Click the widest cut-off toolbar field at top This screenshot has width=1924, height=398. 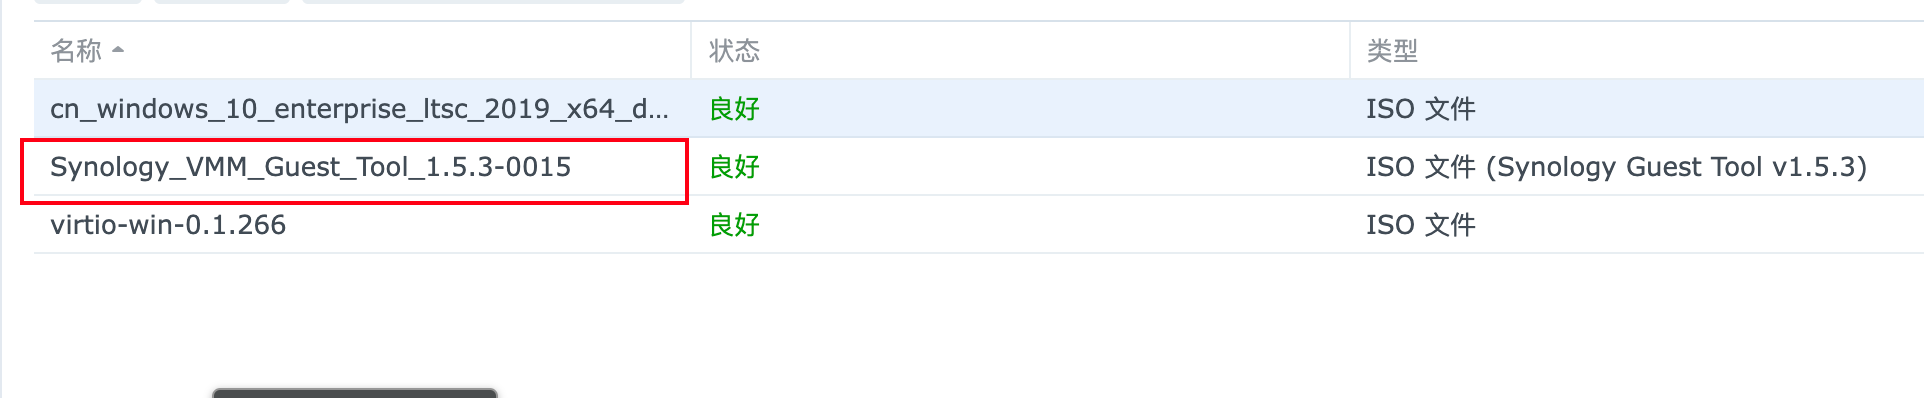(493, 2)
